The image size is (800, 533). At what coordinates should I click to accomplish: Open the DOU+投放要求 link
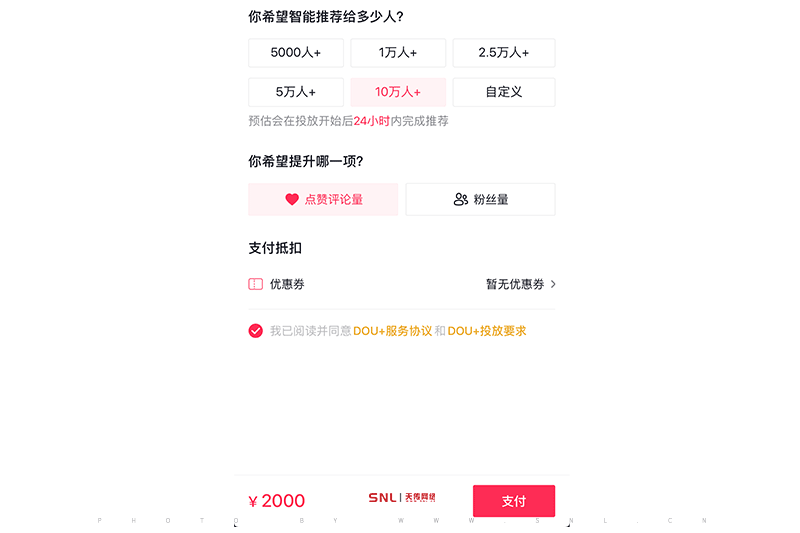(x=487, y=331)
